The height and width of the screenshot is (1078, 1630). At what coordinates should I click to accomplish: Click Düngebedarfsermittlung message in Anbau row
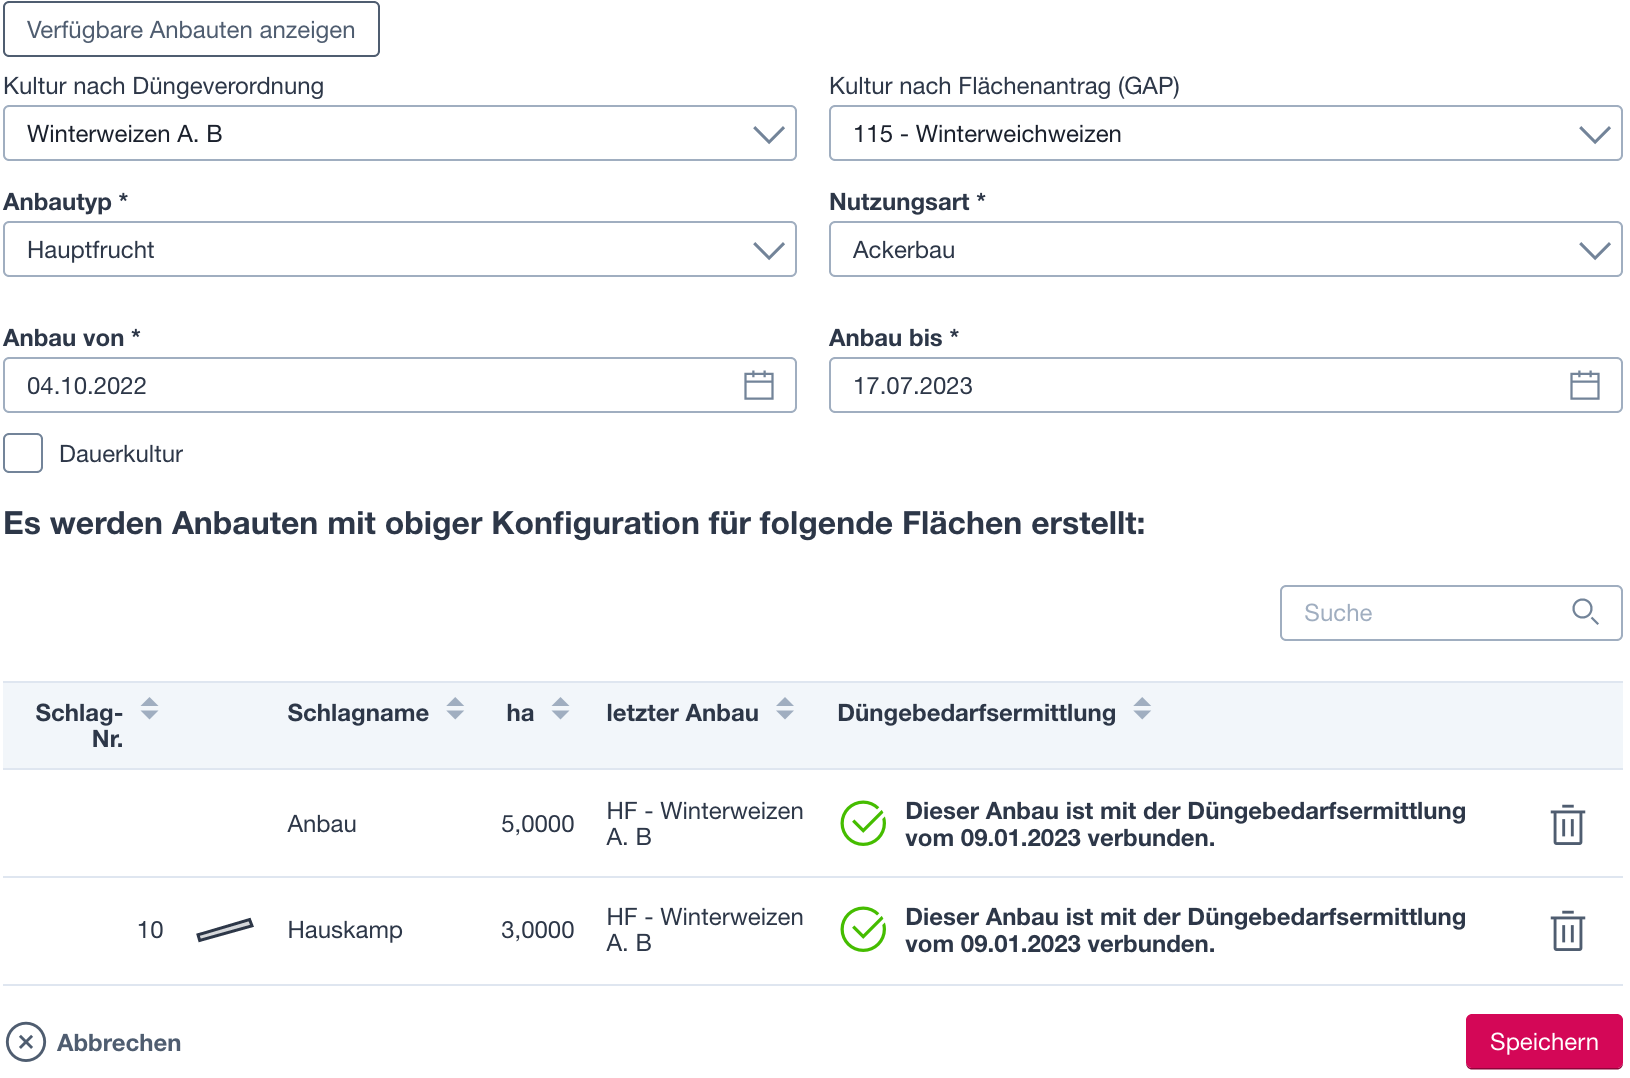pos(1185,824)
